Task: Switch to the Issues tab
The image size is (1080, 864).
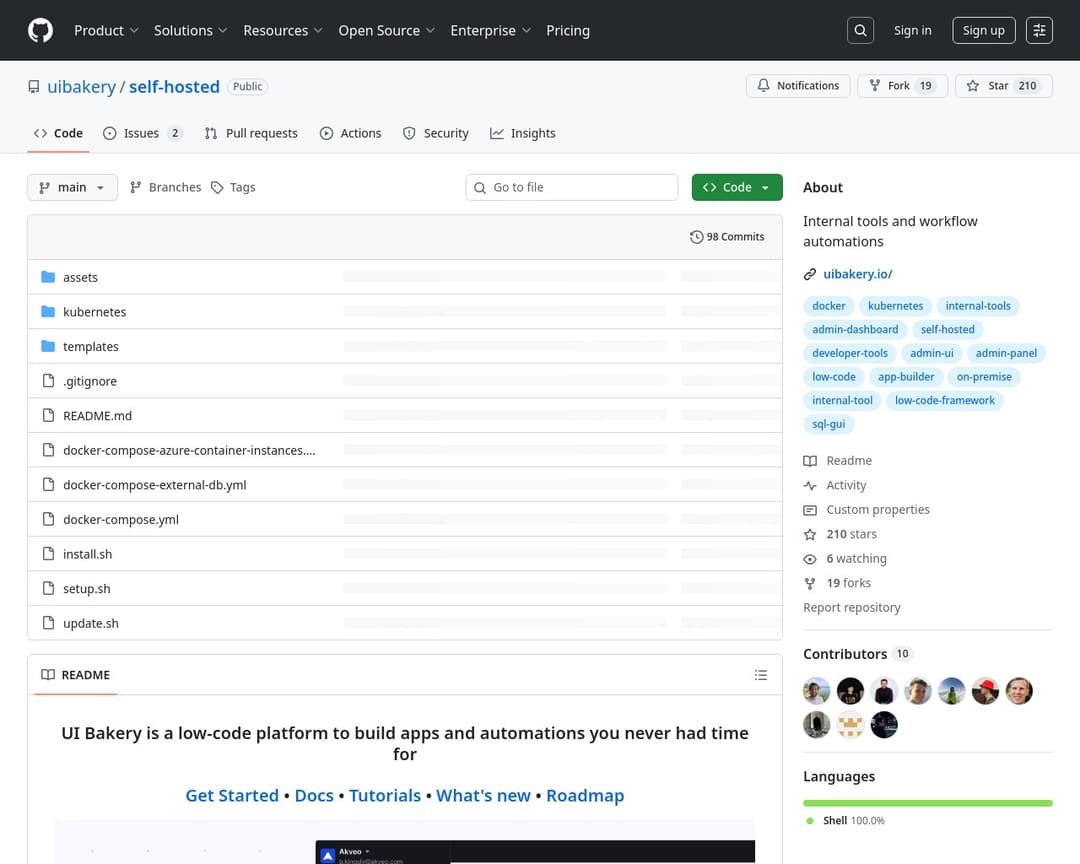Action: coord(142,133)
